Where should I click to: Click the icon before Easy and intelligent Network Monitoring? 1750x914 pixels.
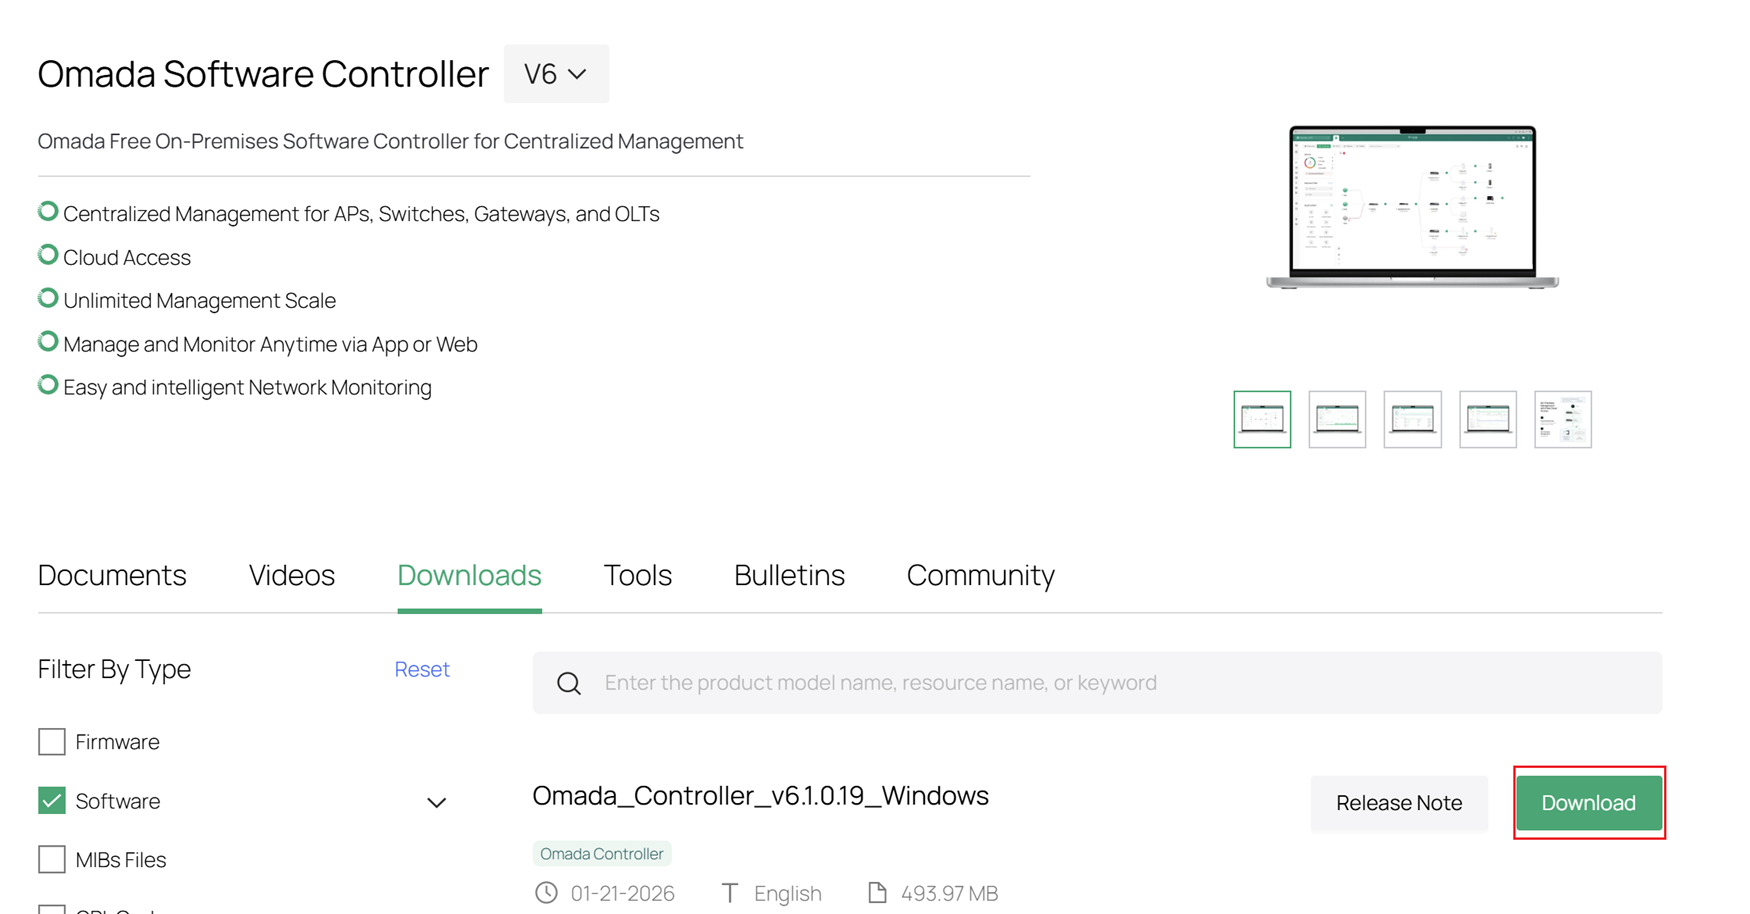[47, 383]
